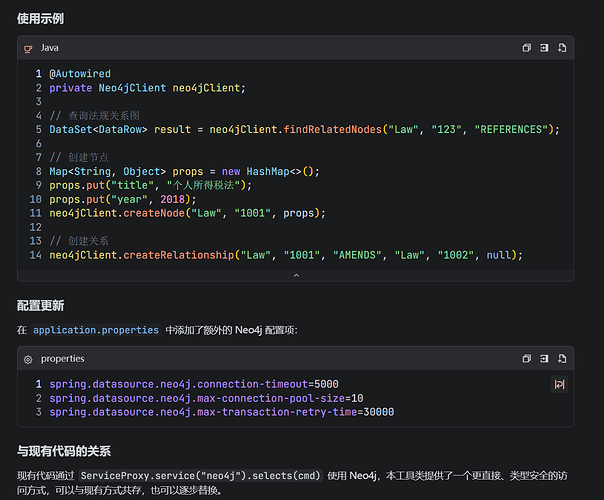Screen dimensions: 604x500
Task: Toggle word wrap in properties block
Action: tap(559, 384)
